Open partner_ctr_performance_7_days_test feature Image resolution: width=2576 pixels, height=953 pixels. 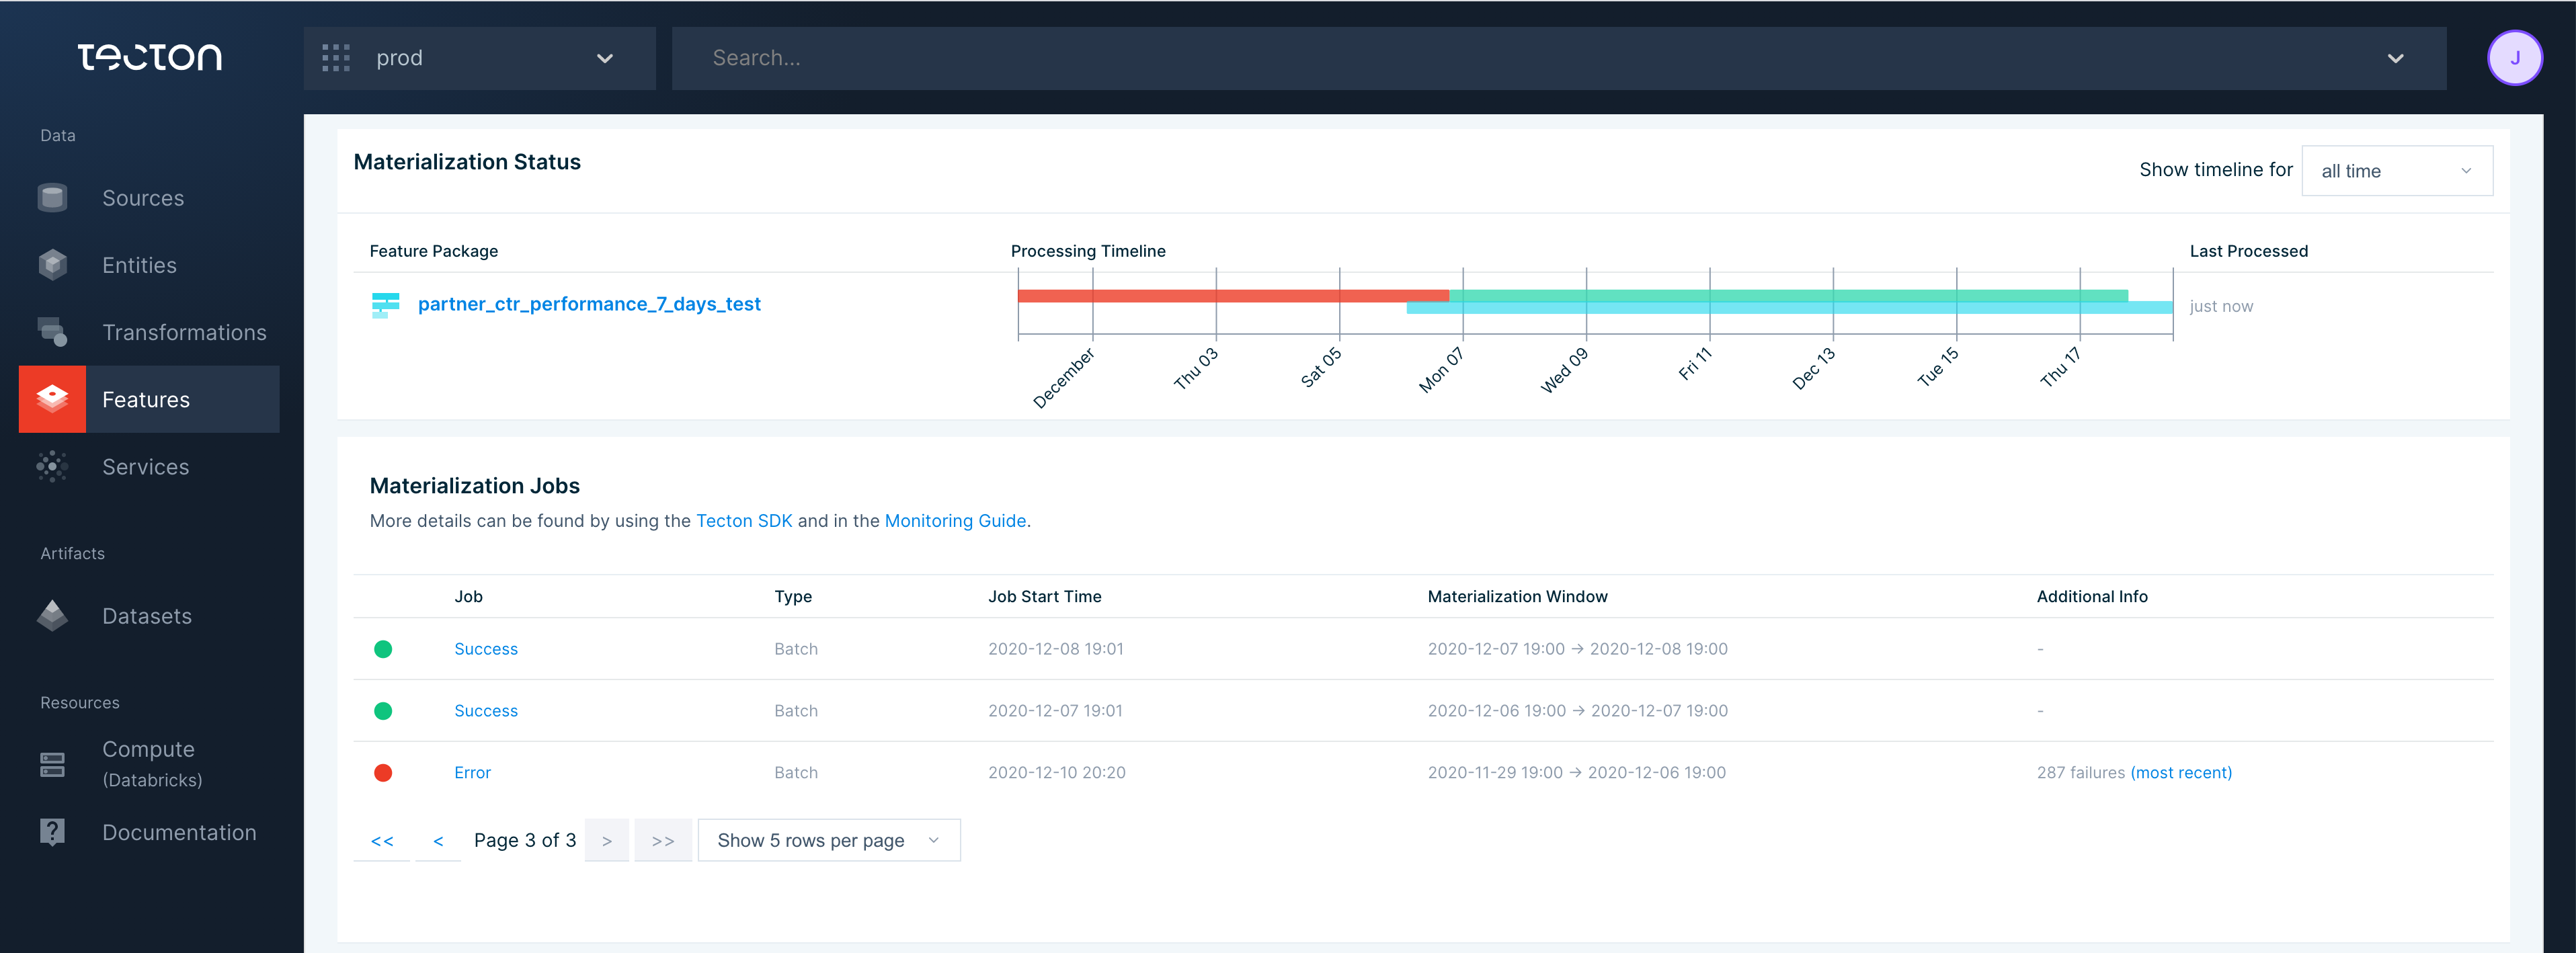click(x=588, y=302)
